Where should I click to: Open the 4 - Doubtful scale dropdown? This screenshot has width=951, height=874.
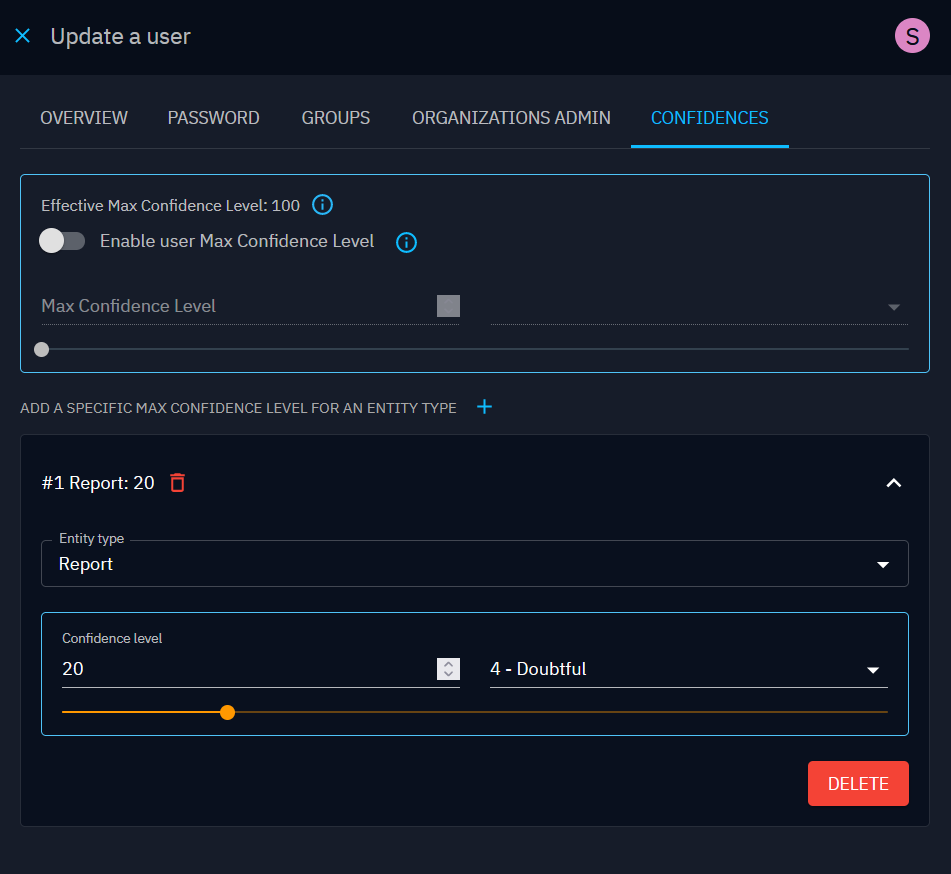(688, 669)
